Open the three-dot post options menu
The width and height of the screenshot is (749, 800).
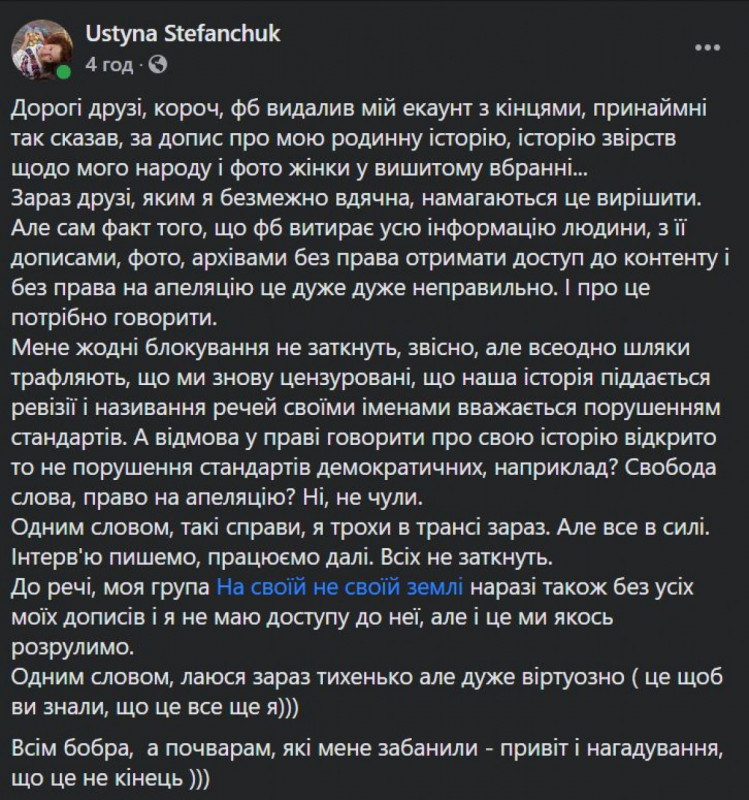pos(707,48)
